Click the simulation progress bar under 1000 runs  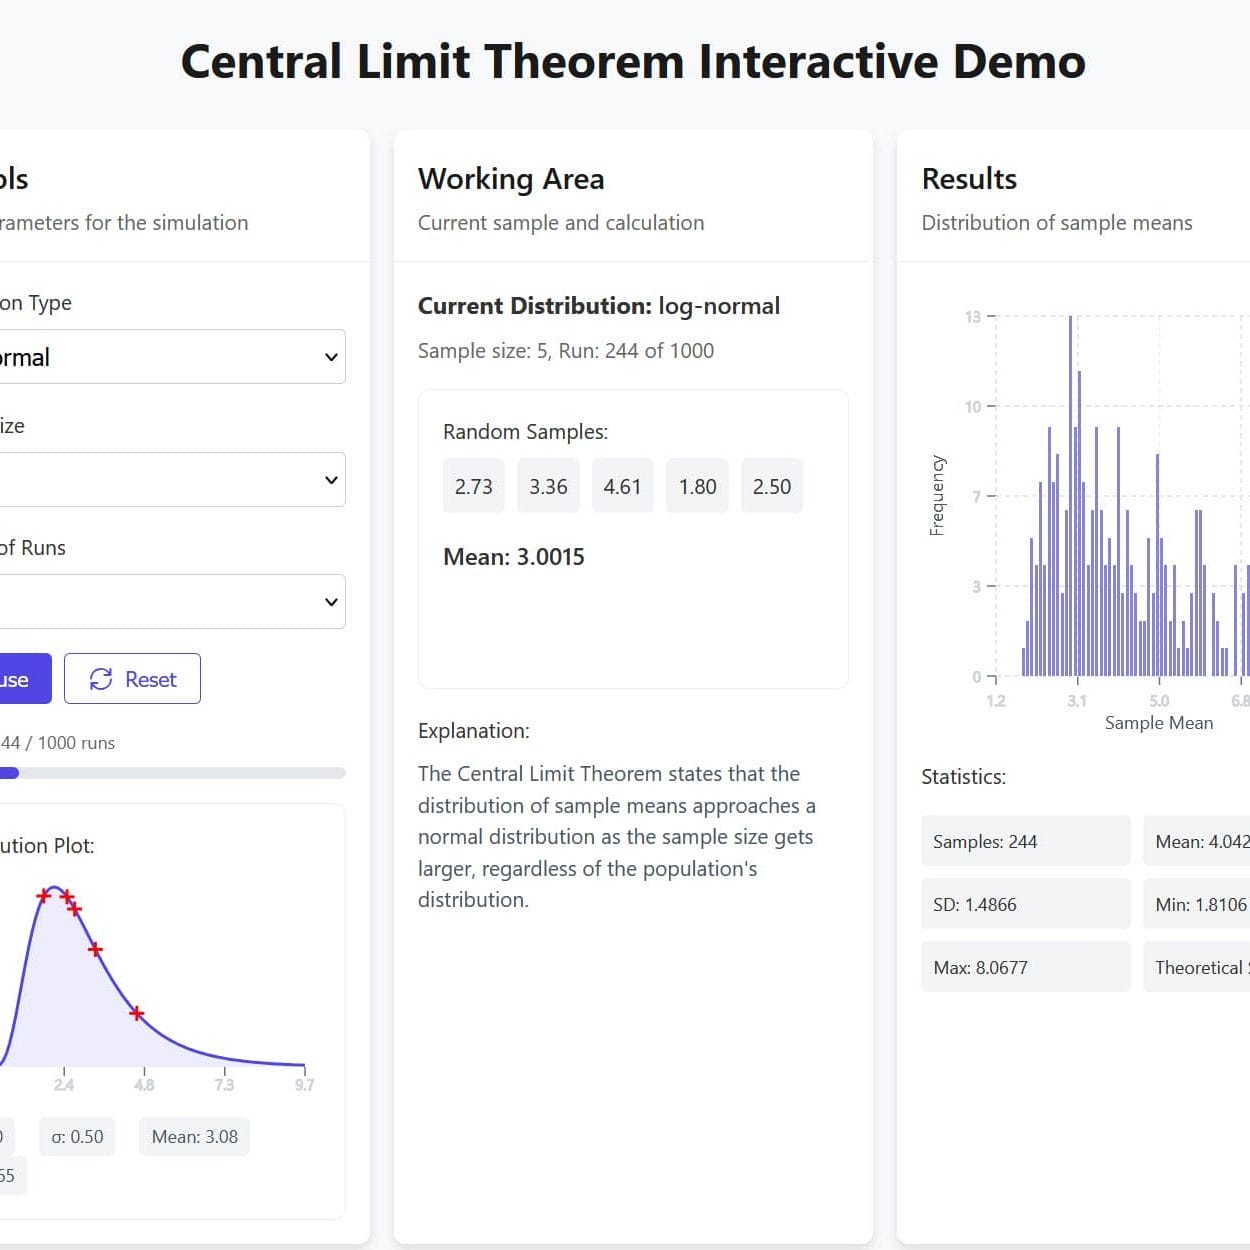tap(170, 772)
